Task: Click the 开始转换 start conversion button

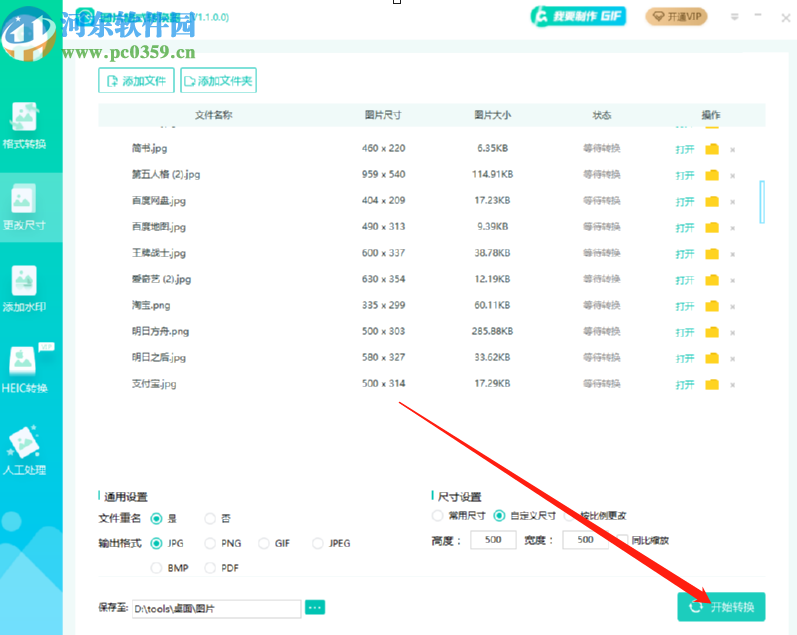Action: point(721,607)
